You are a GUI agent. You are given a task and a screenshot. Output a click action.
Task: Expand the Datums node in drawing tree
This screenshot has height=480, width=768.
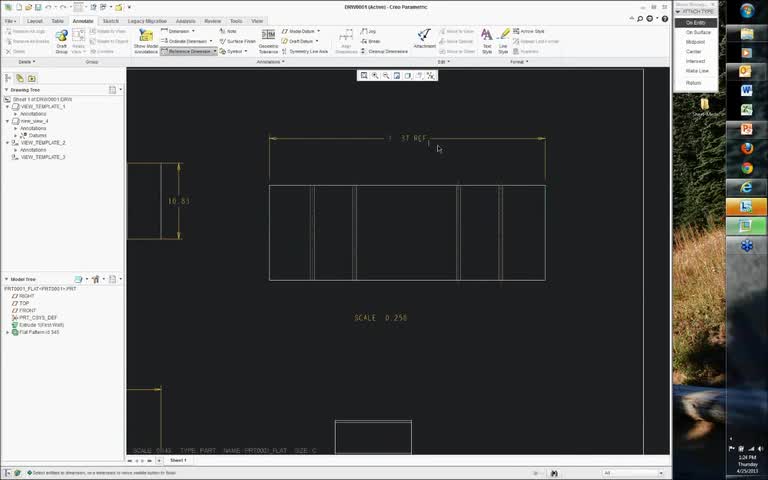pos(15,136)
